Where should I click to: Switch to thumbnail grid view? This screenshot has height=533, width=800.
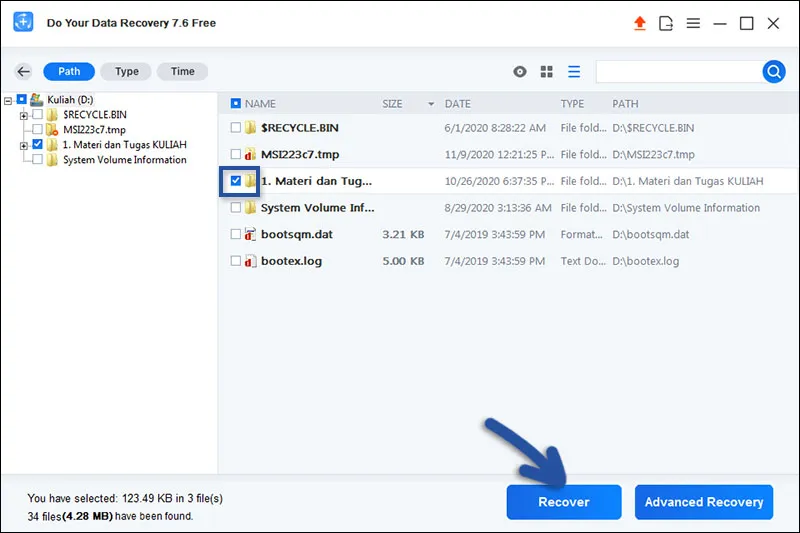coord(546,71)
